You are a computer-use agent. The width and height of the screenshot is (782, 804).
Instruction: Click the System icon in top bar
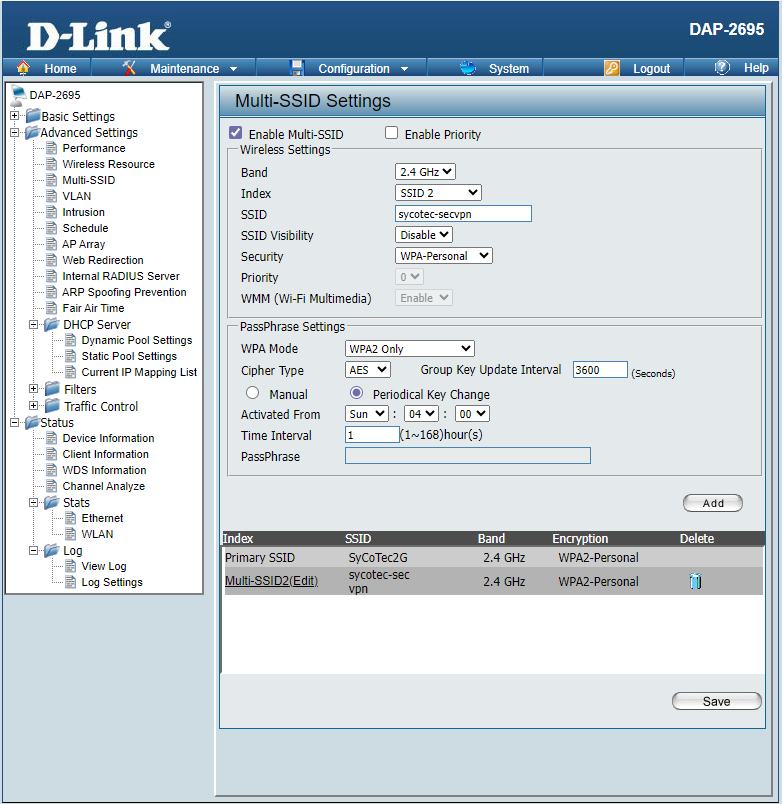467,68
